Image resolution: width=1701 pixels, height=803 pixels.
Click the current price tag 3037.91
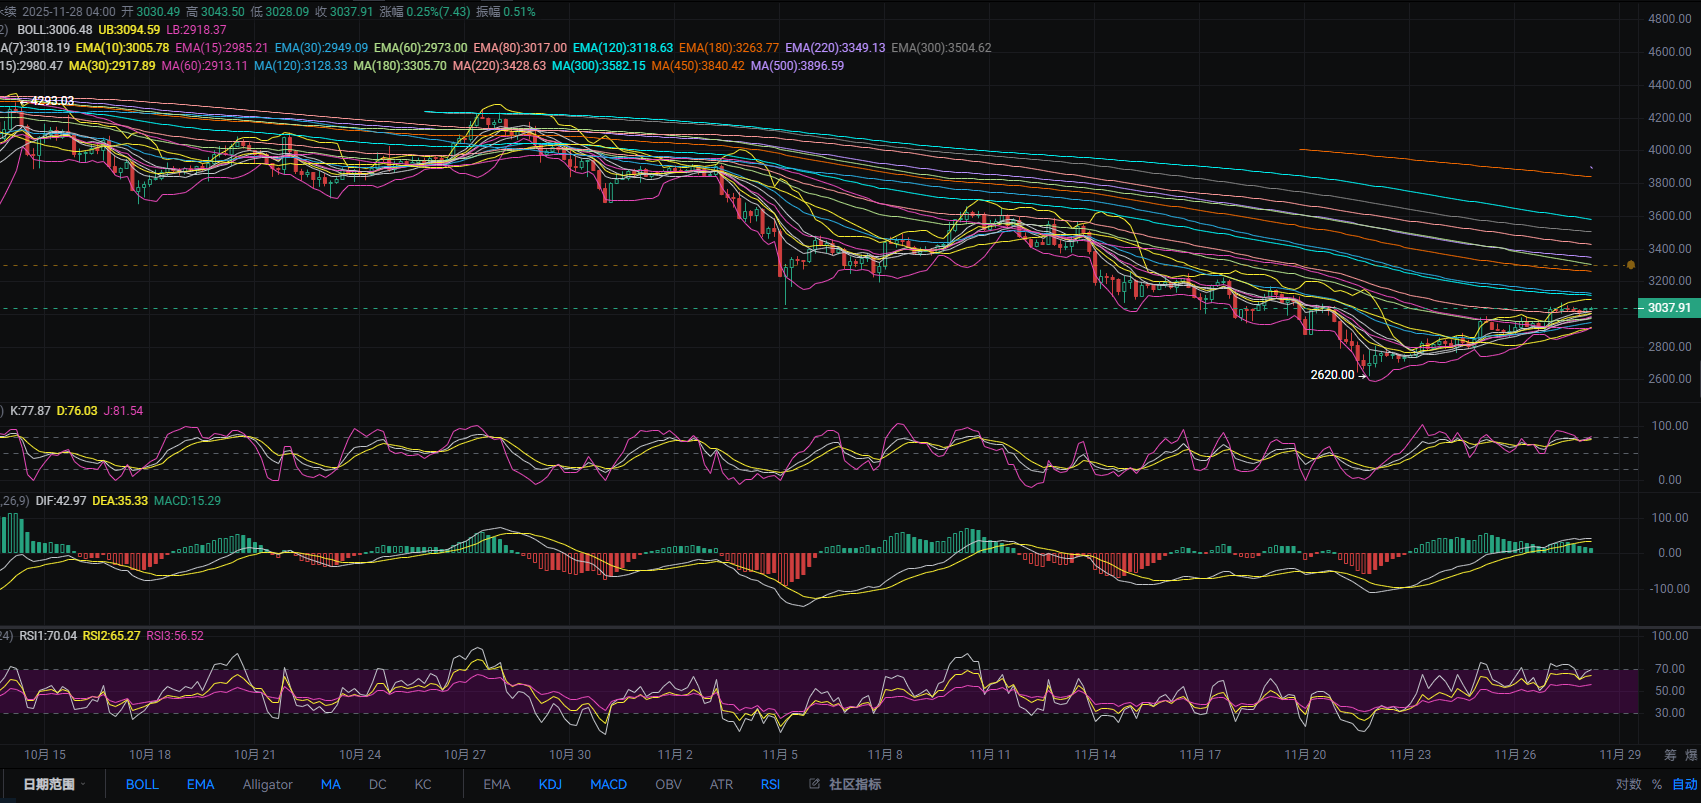point(1668,308)
